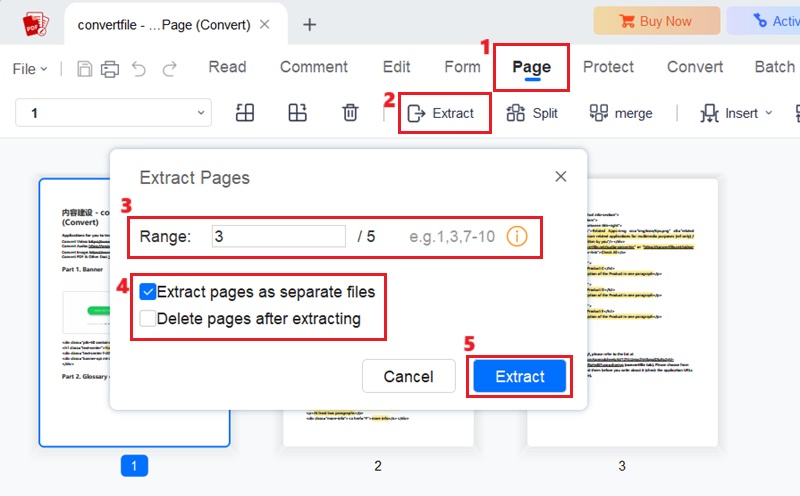This screenshot has height=496, width=800.
Task: Switch to the Comment tab
Action: click(x=314, y=67)
